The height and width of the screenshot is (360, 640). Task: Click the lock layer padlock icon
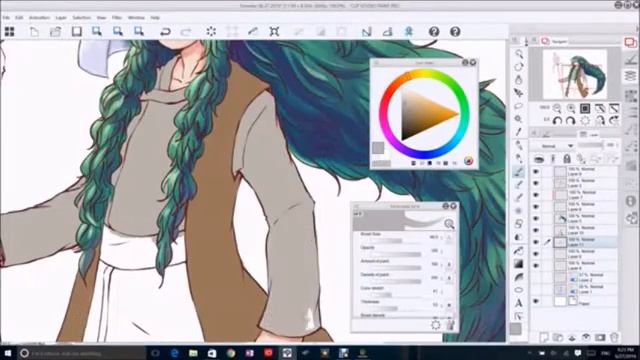tap(567, 158)
